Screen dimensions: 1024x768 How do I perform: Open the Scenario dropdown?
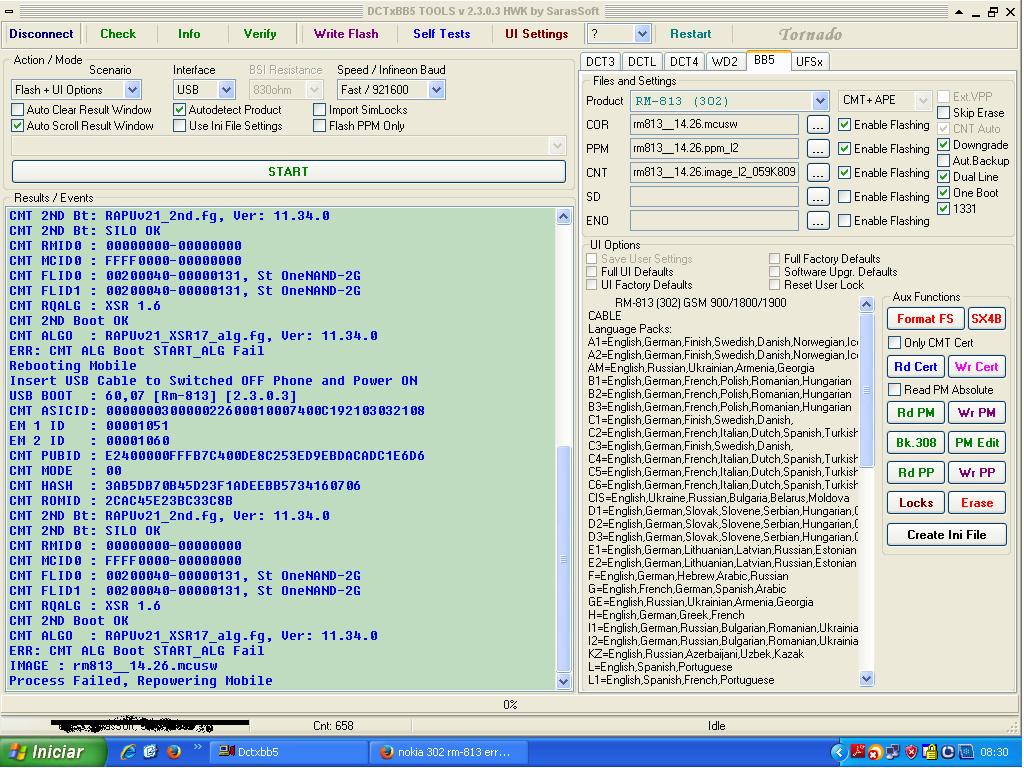pyautogui.click(x=133, y=89)
